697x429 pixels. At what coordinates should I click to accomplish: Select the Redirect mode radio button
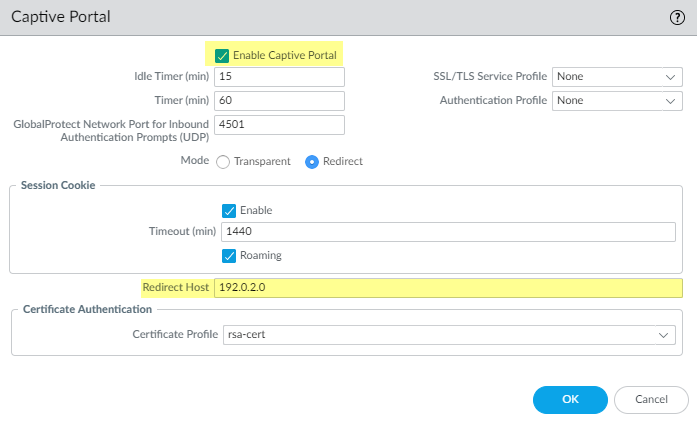(312, 161)
